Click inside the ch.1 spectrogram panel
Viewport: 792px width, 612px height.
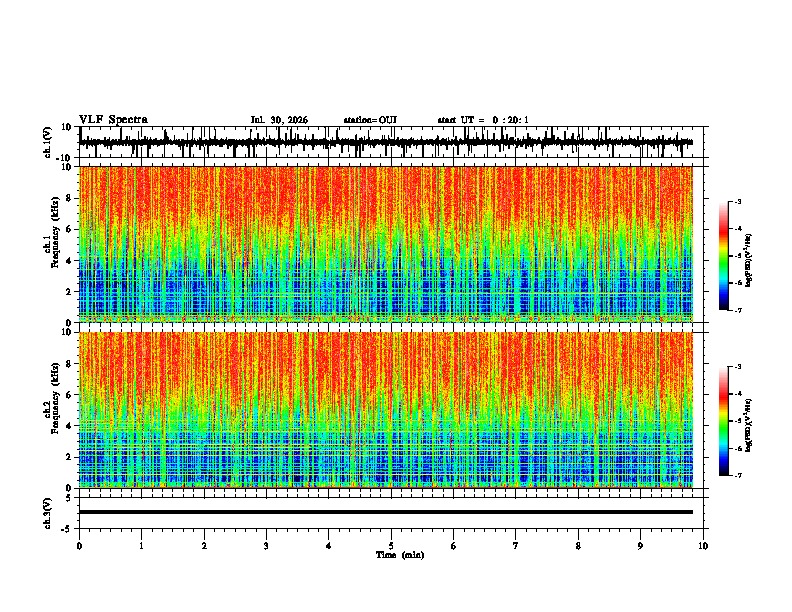pos(386,244)
